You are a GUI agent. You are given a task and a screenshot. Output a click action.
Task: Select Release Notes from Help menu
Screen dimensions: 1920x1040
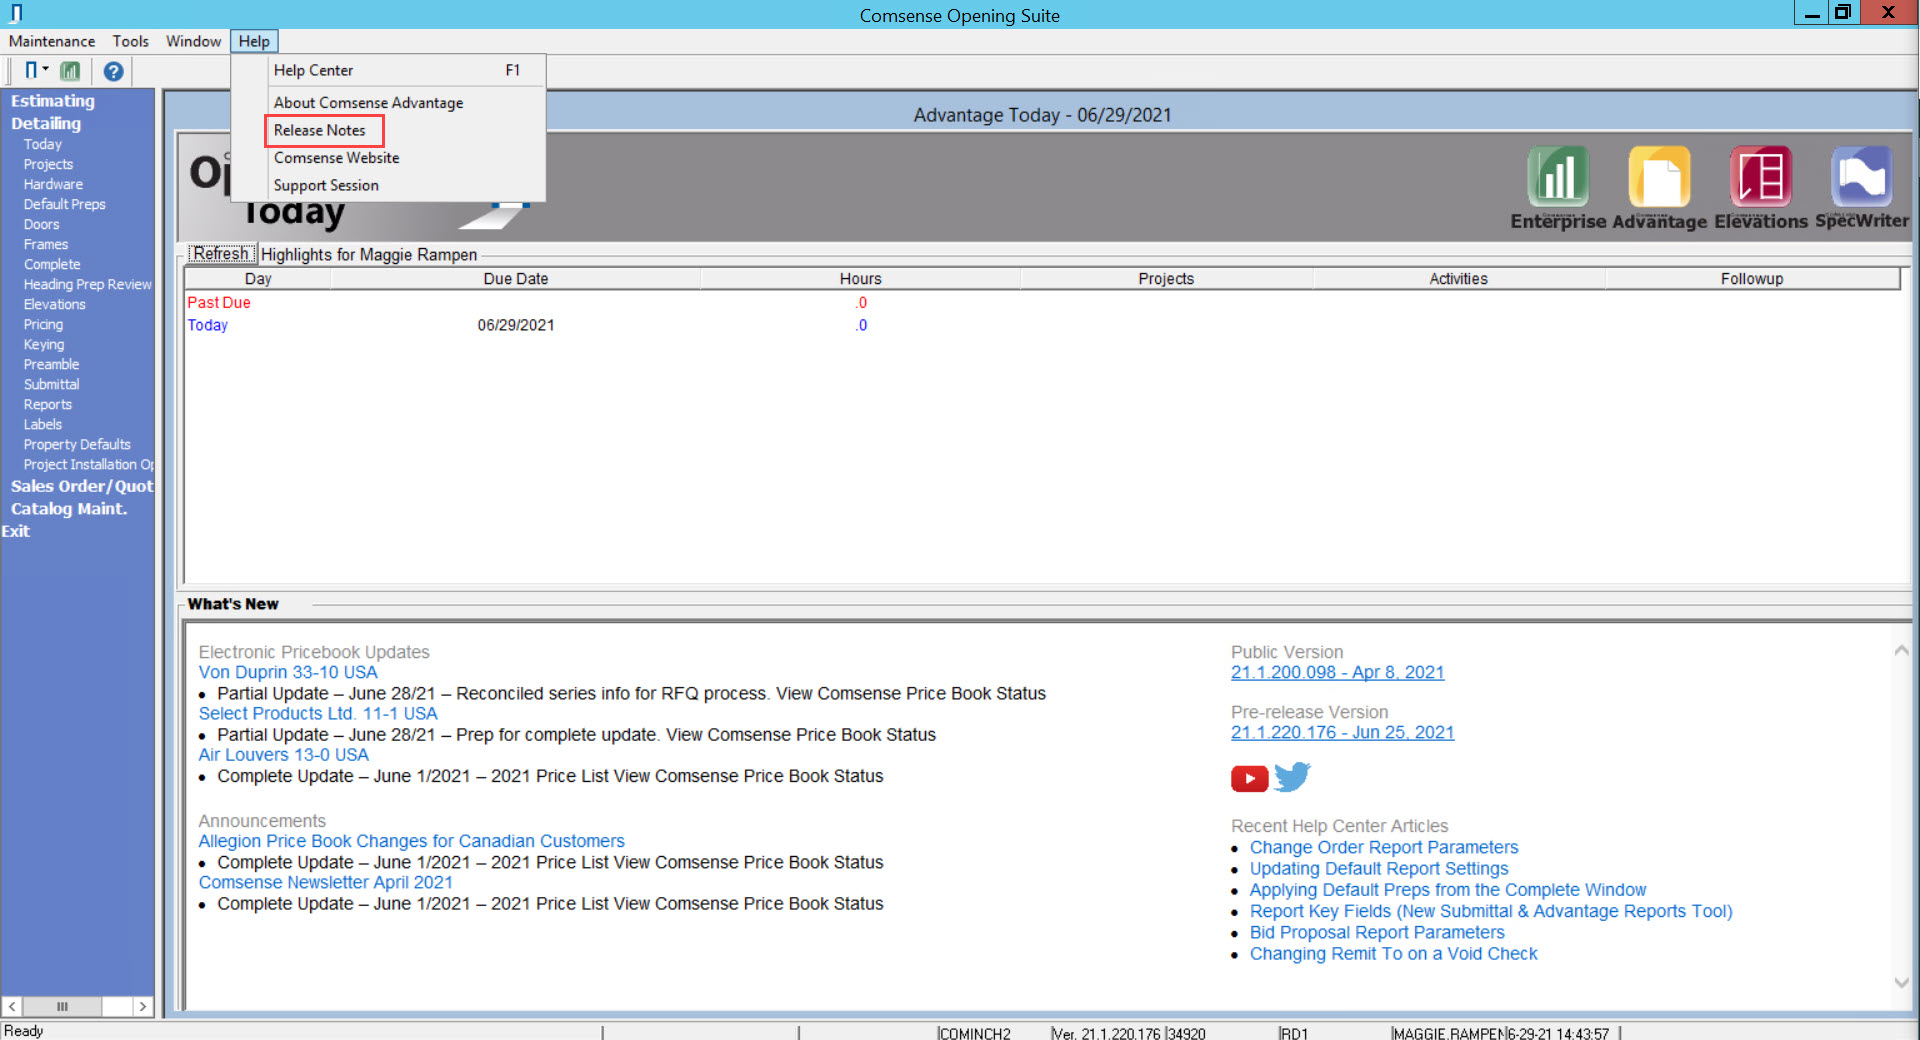(x=320, y=130)
